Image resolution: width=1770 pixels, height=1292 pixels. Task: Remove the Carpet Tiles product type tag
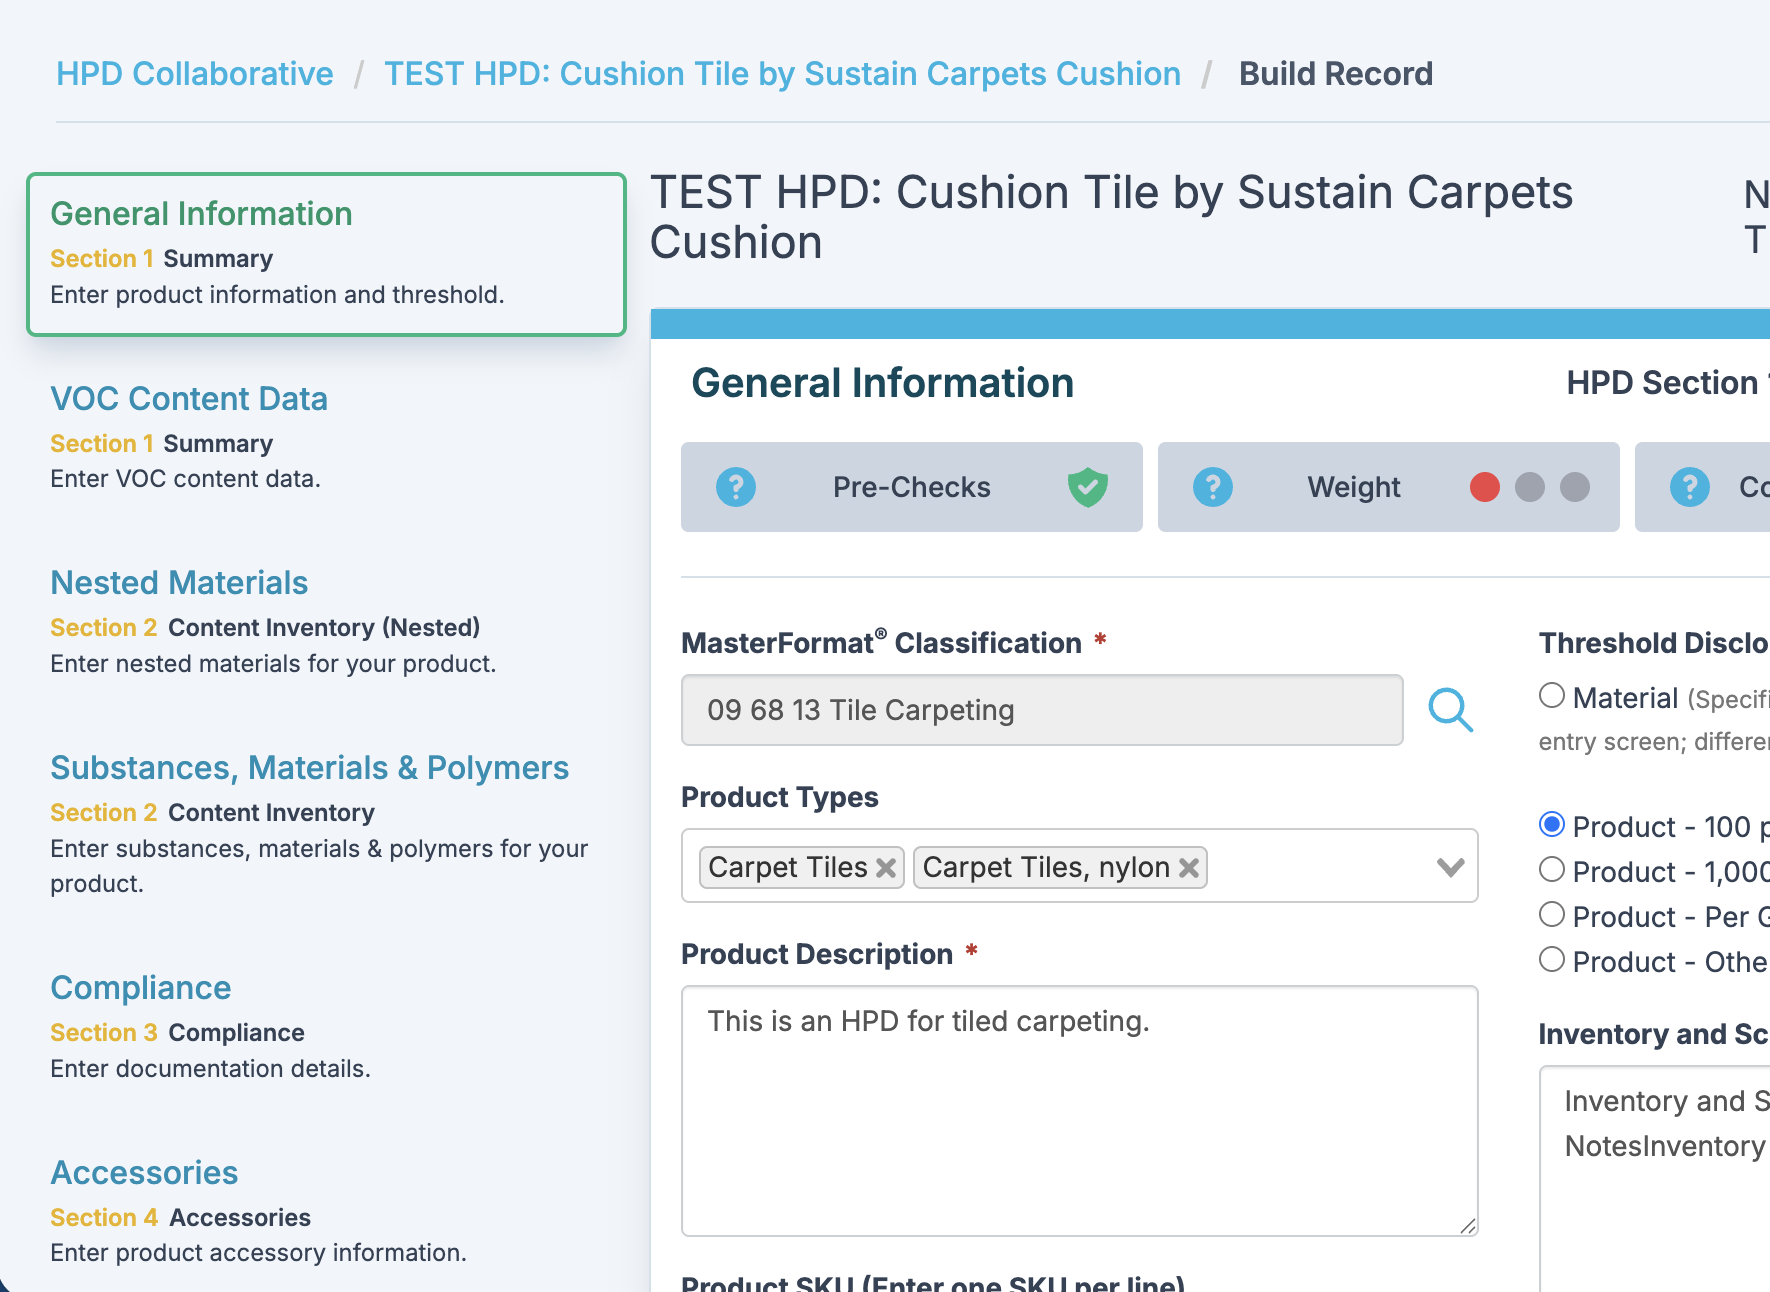884,867
